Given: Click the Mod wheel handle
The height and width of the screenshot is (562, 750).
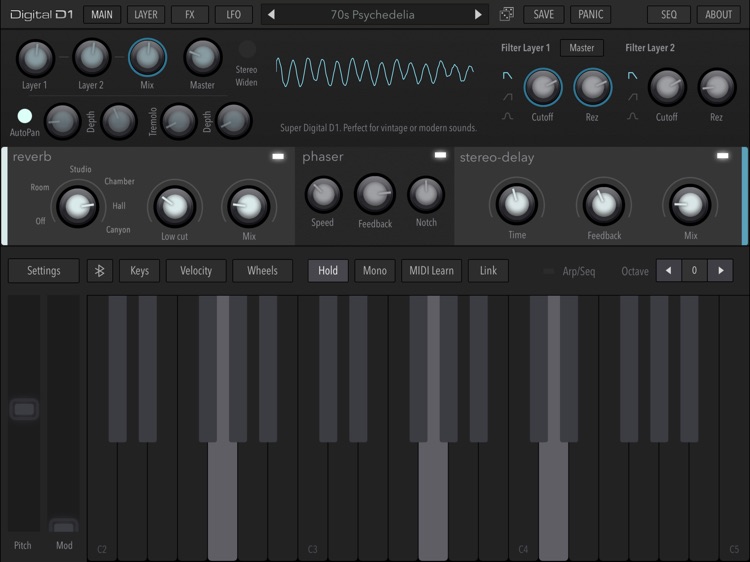Looking at the screenshot, I should (x=64, y=526).
